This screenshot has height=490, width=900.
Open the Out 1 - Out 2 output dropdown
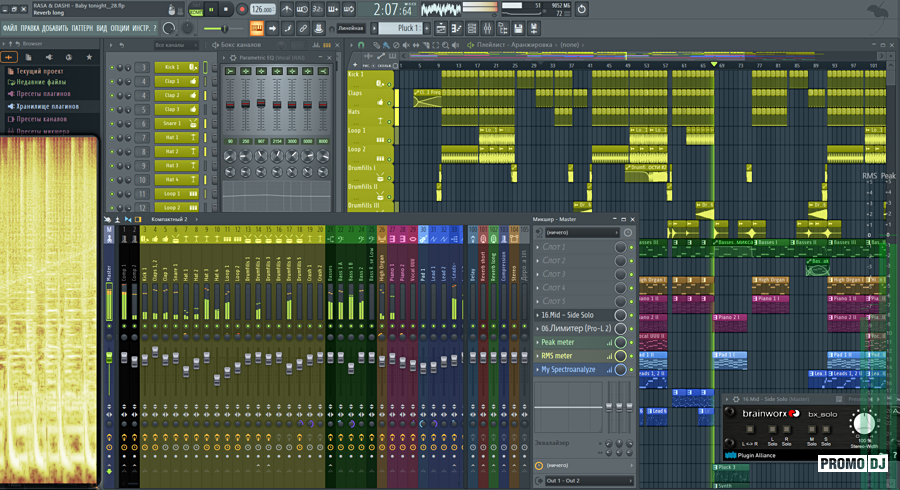point(590,481)
